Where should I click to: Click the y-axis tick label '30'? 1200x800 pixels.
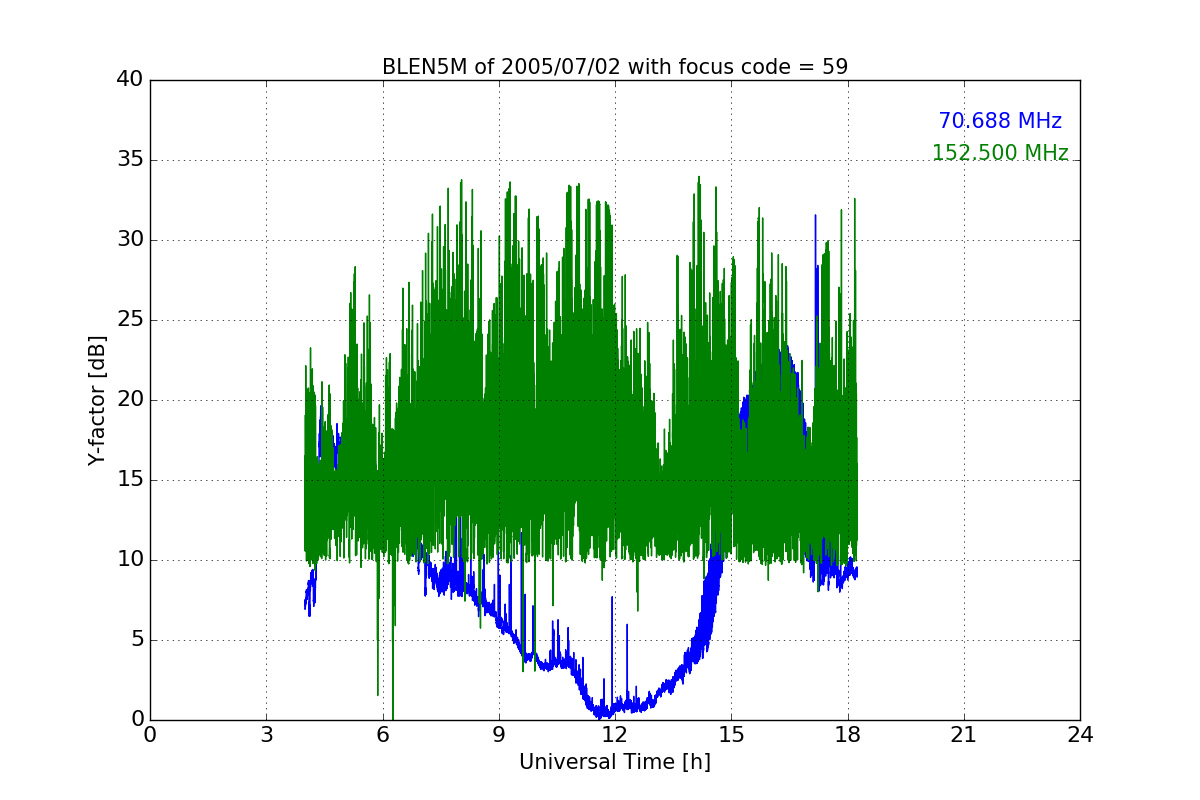click(x=130, y=240)
